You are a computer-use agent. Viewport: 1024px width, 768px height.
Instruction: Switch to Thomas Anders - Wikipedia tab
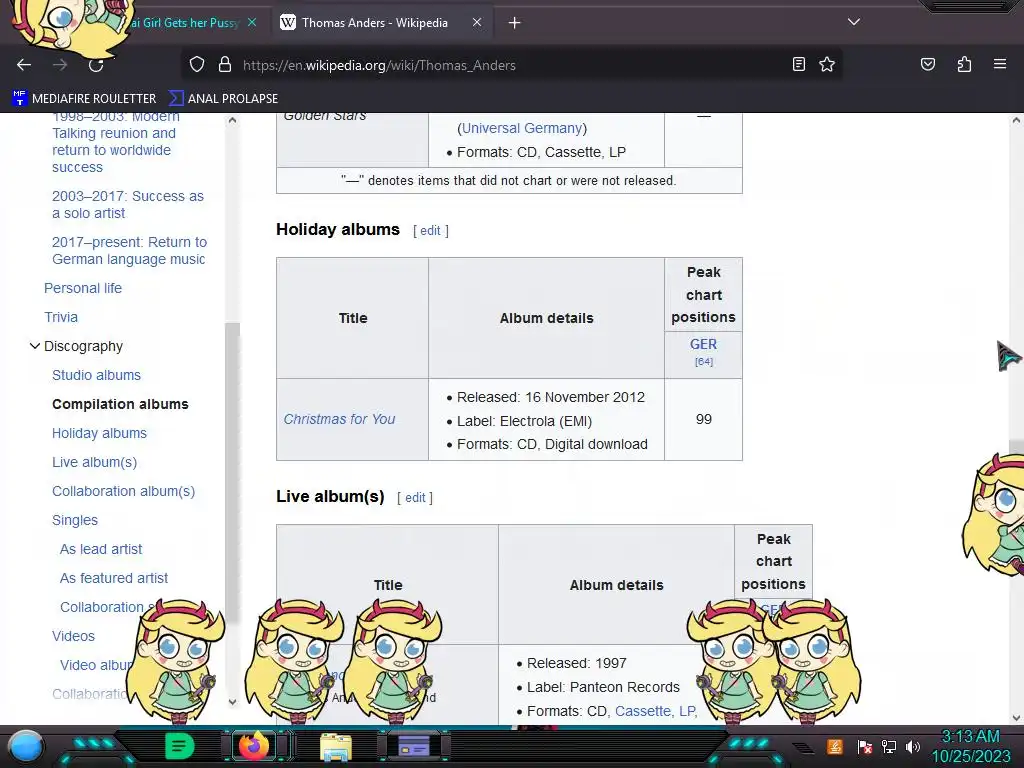[x=374, y=23]
